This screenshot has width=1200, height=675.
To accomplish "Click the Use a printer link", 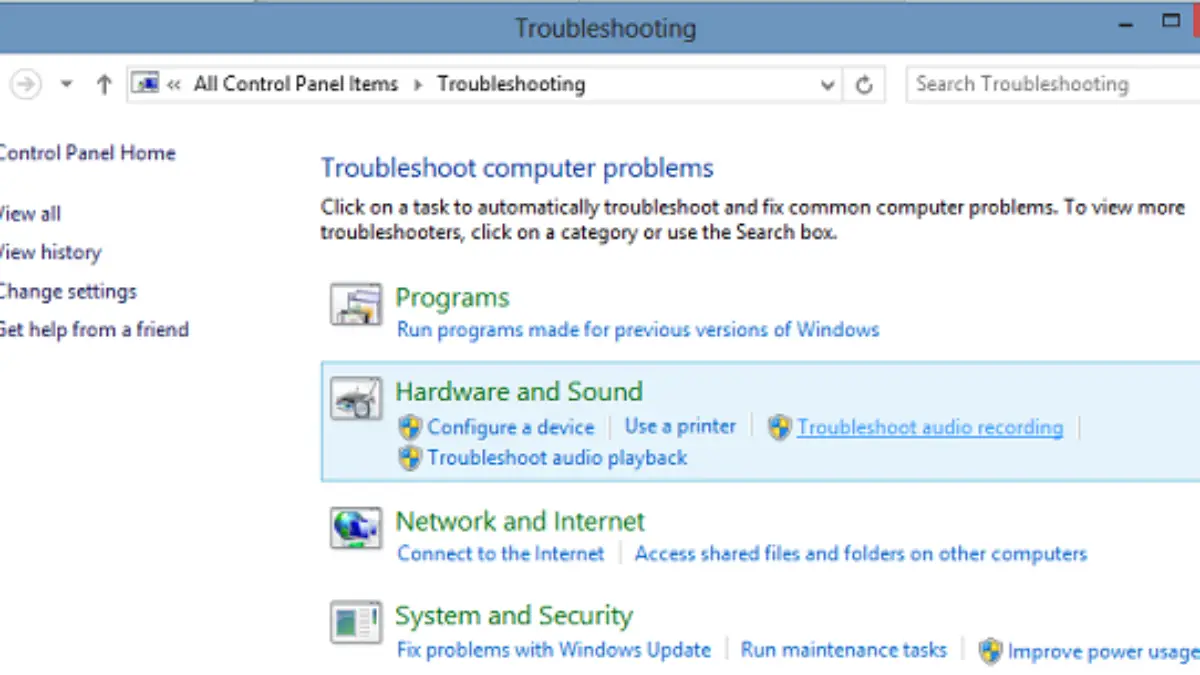I will tap(680, 426).
